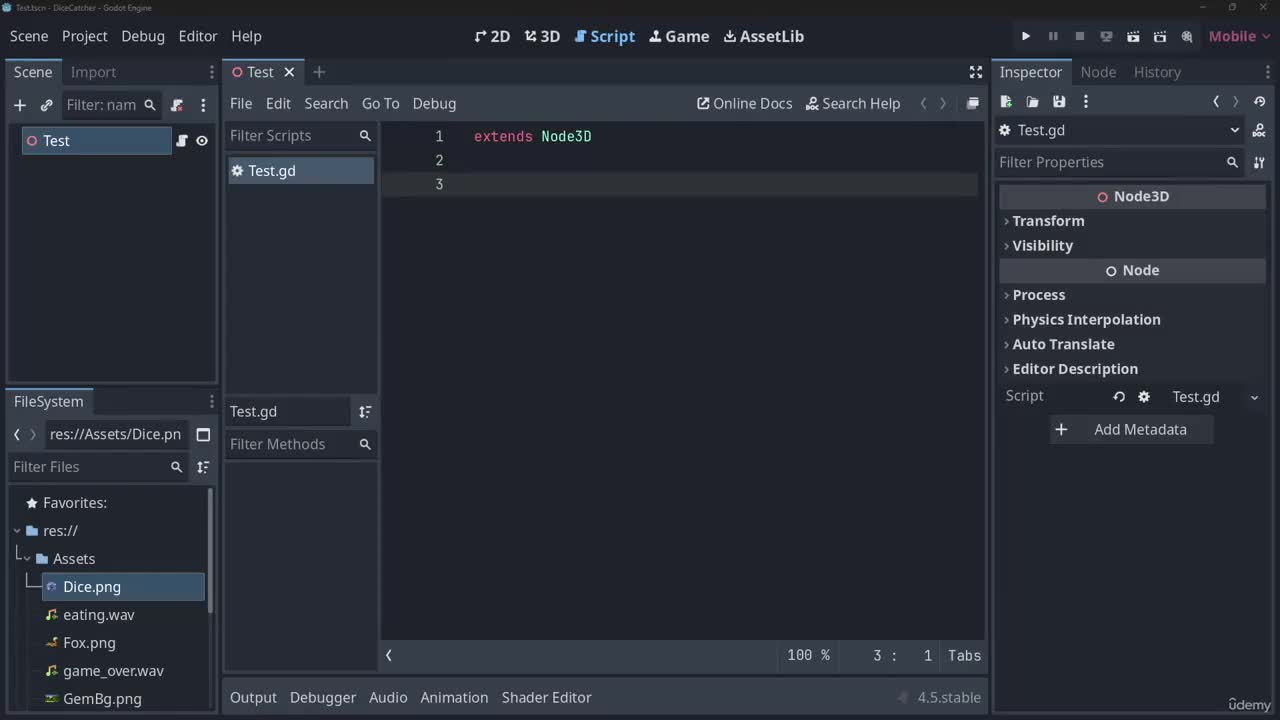Open Scene dock extra options menu
The image size is (1280, 720).
(203, 105)
